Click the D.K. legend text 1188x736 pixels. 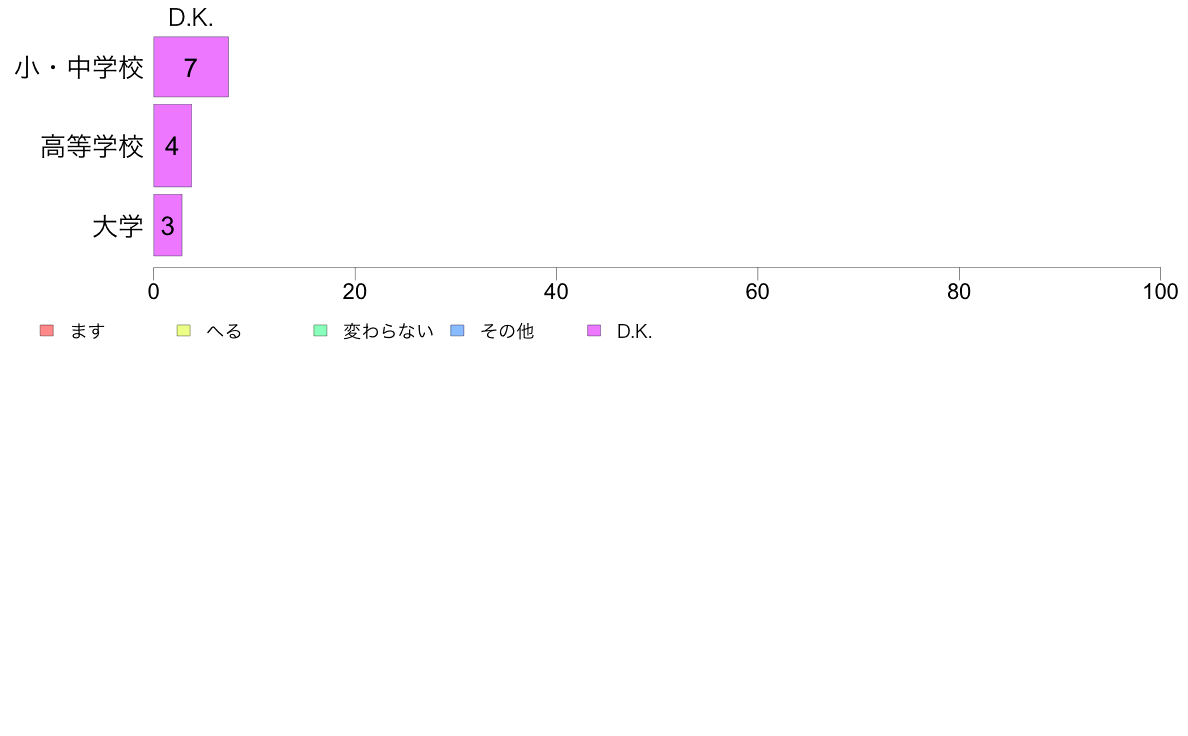pos(634,331)
